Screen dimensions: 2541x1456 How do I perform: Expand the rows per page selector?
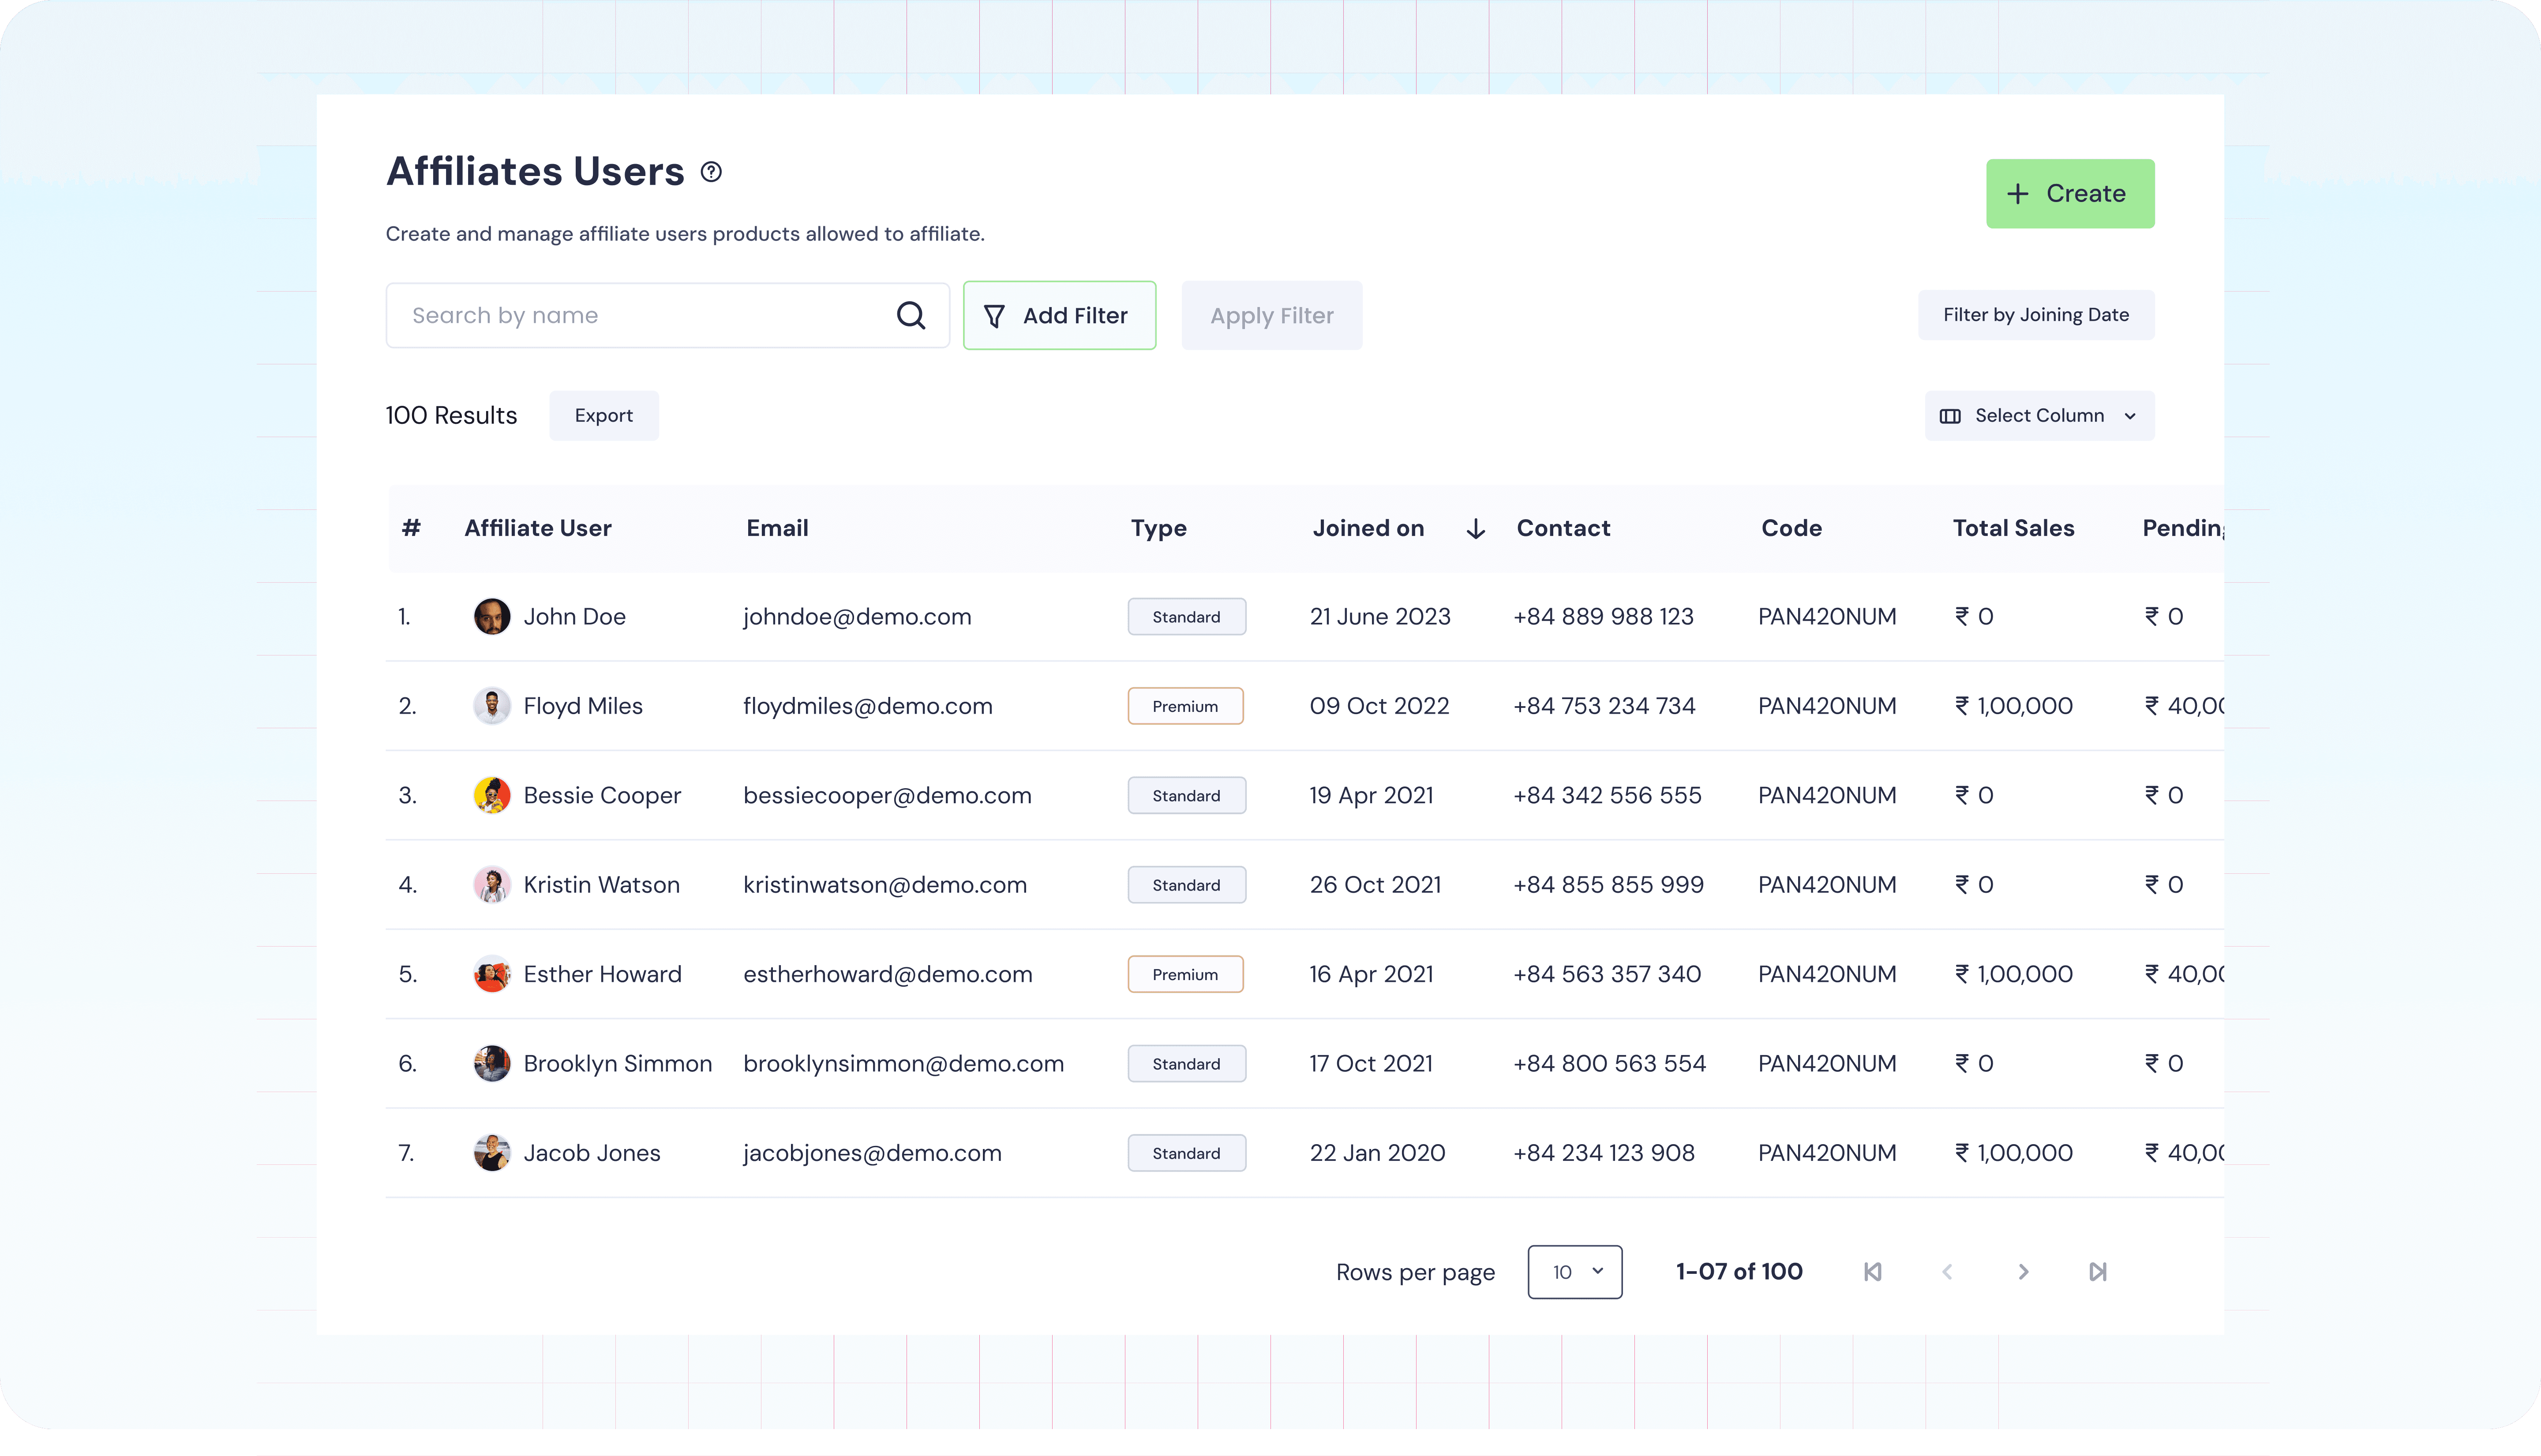[x=1574, y=1272]
